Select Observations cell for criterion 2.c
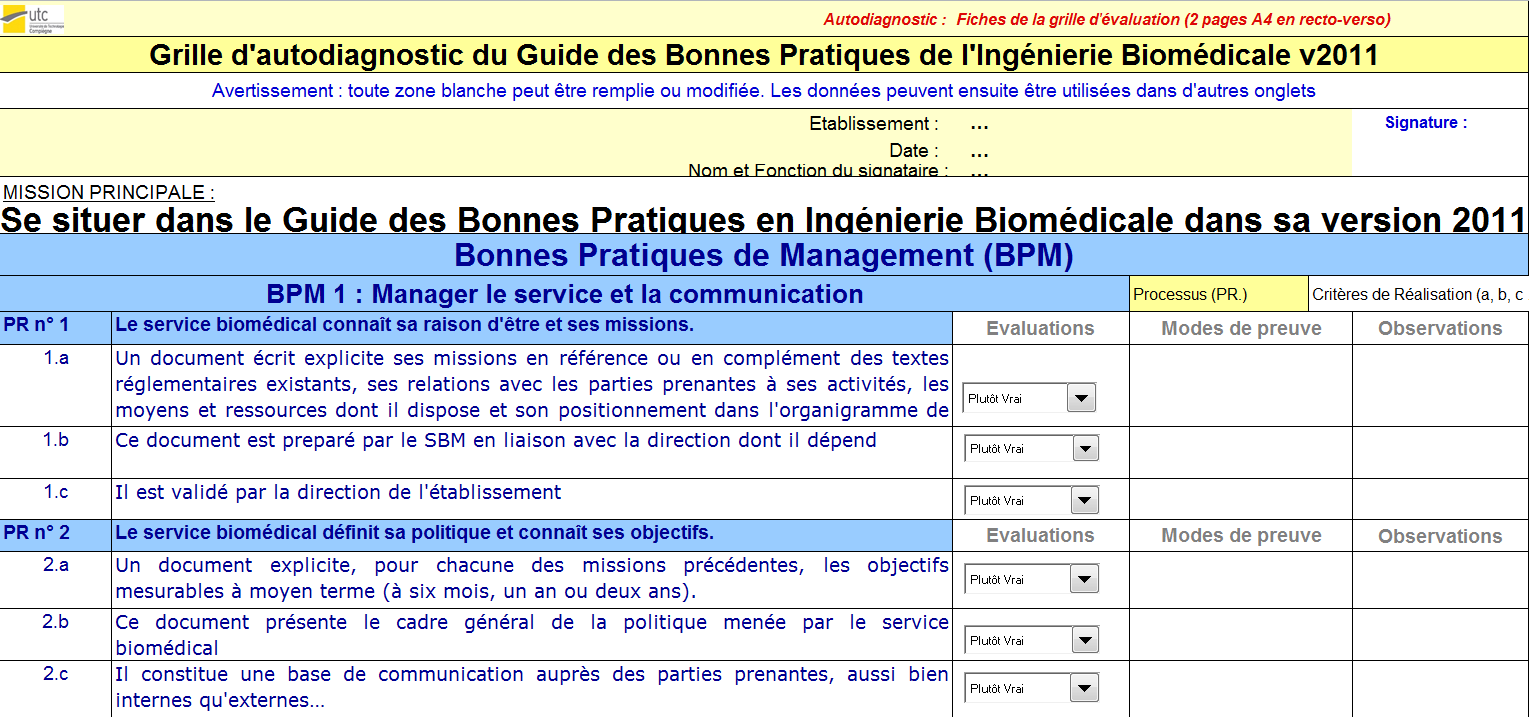Viewport: 1529px width, 717px height. pos(1440,689)
